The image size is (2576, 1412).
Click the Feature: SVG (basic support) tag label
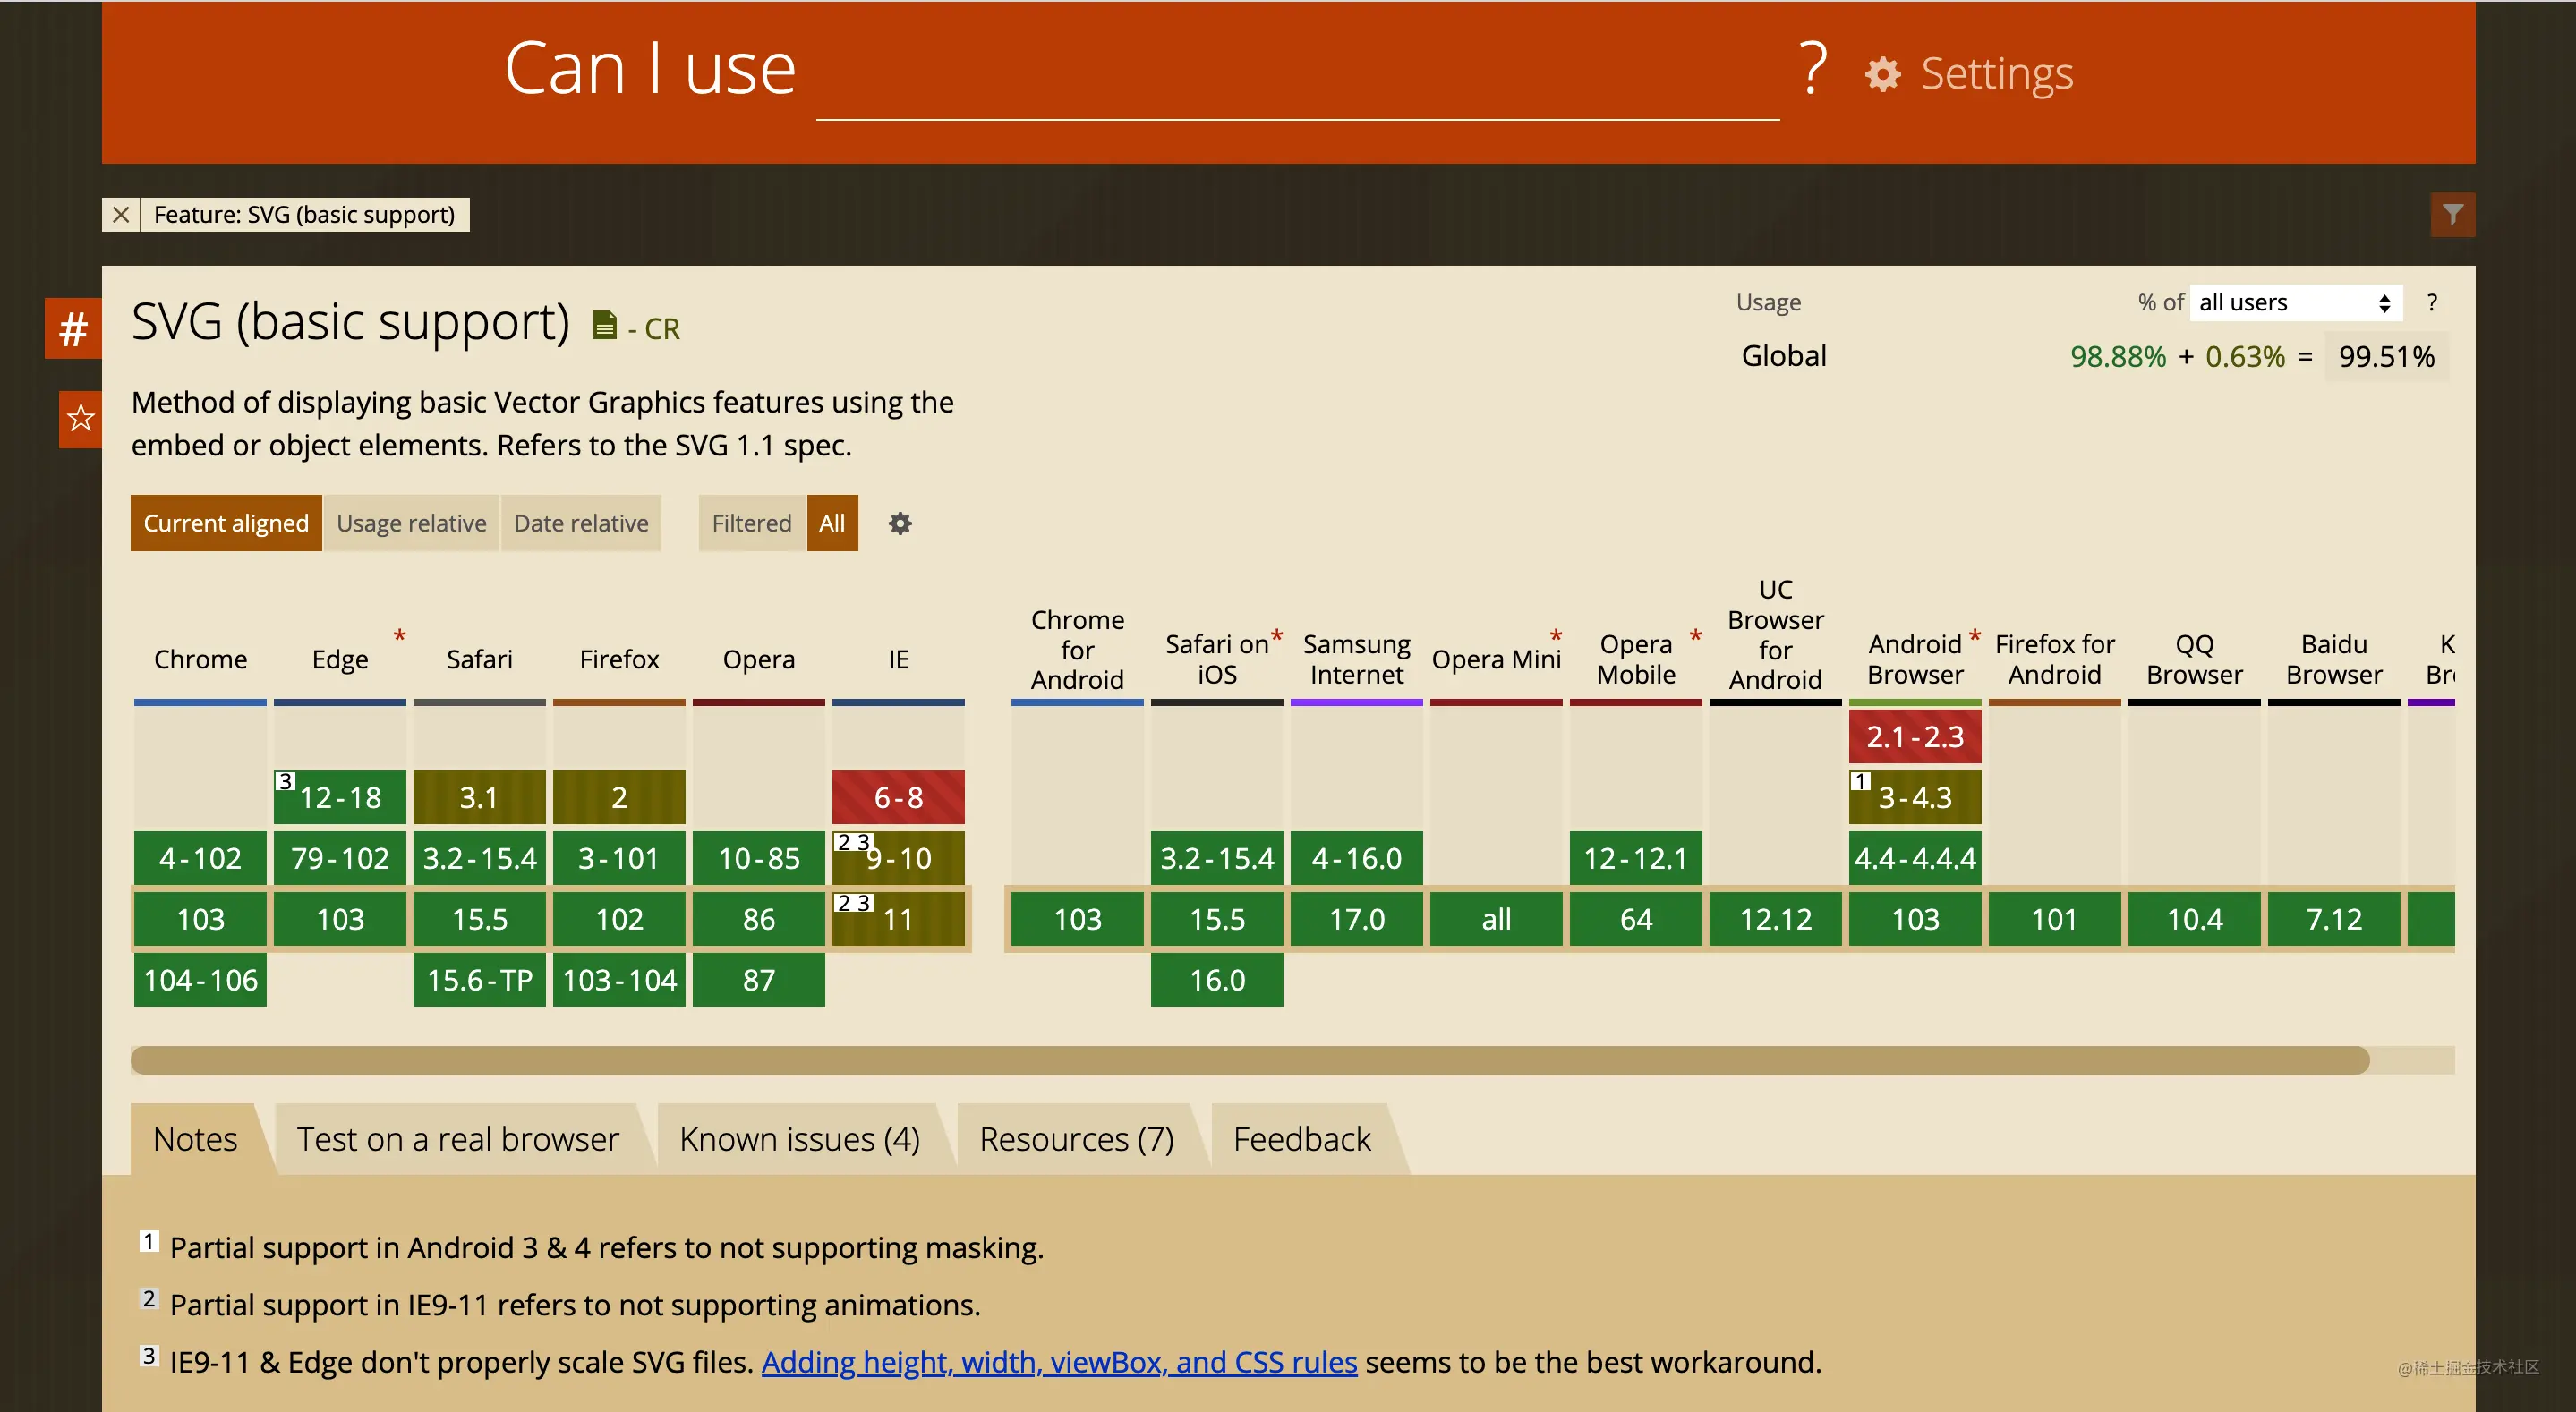(x=305, y=214)
